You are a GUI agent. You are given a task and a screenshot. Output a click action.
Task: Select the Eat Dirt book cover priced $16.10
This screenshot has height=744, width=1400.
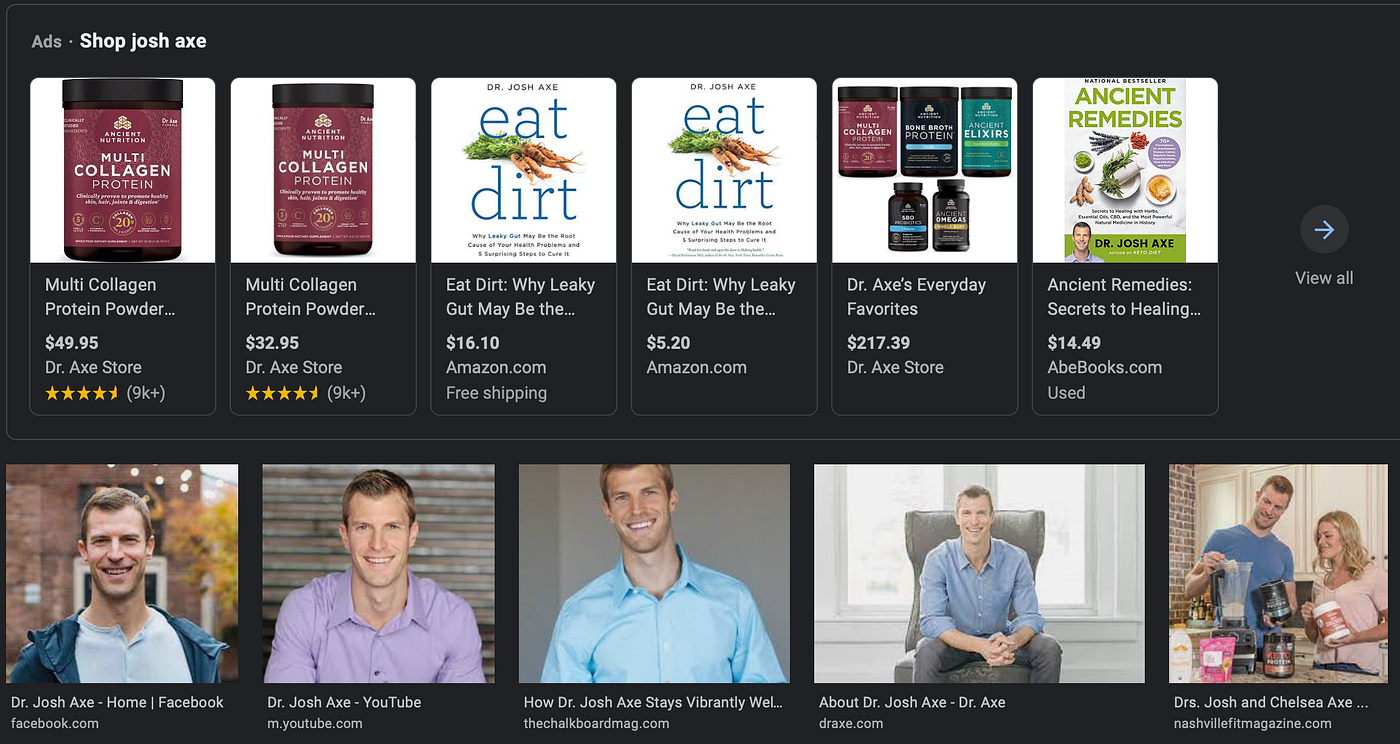(524, 170)
